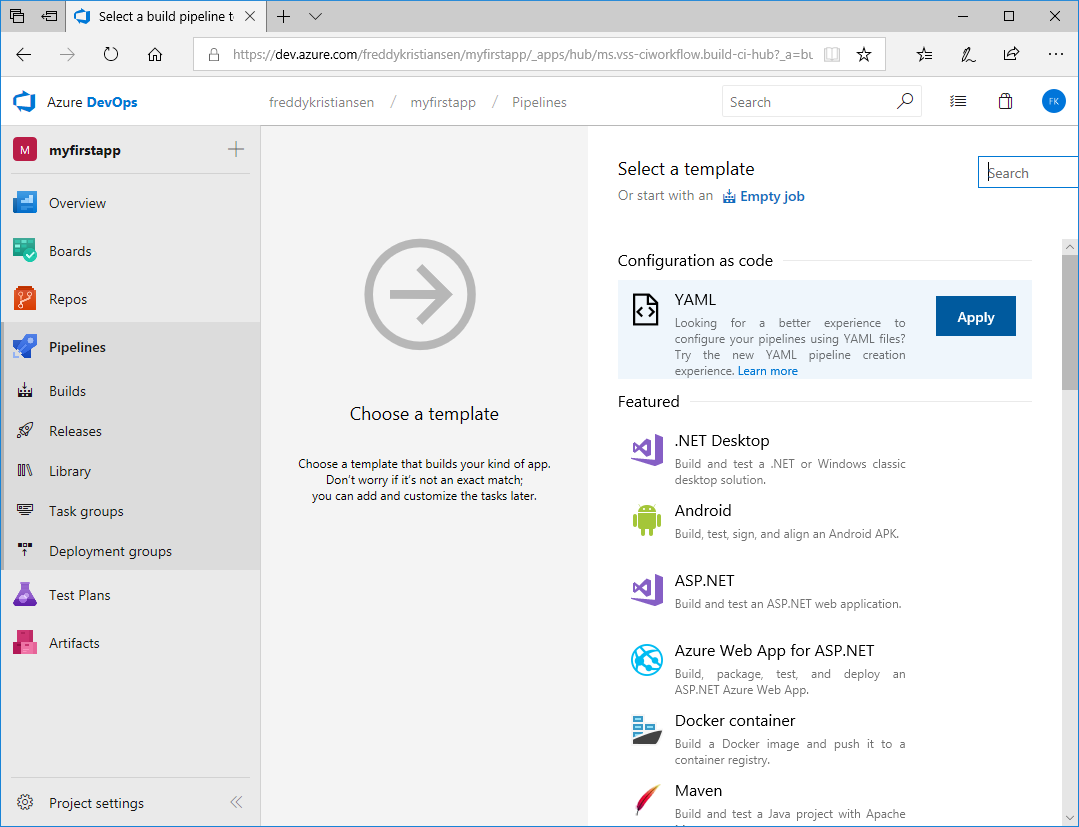1079x827 pixels.
Task: Open the Library item
Action: [69, 471]
